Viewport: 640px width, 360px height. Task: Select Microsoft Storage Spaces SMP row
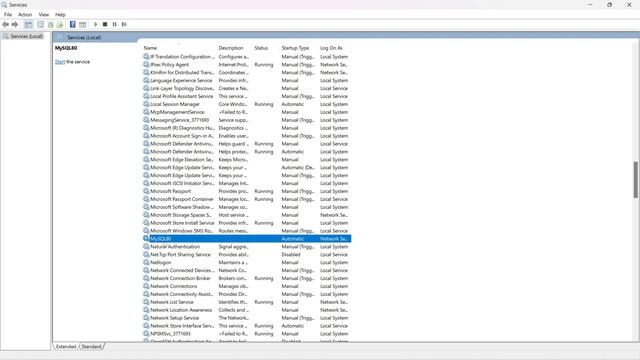(247, 215)
